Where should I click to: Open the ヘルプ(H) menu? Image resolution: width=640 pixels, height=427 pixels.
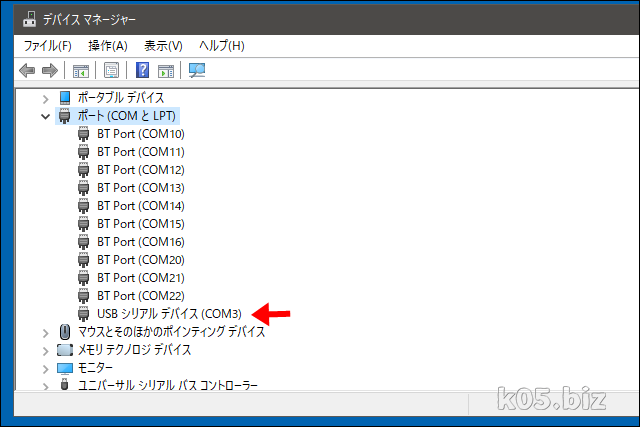pyautogui.click(x=222, y=46)
